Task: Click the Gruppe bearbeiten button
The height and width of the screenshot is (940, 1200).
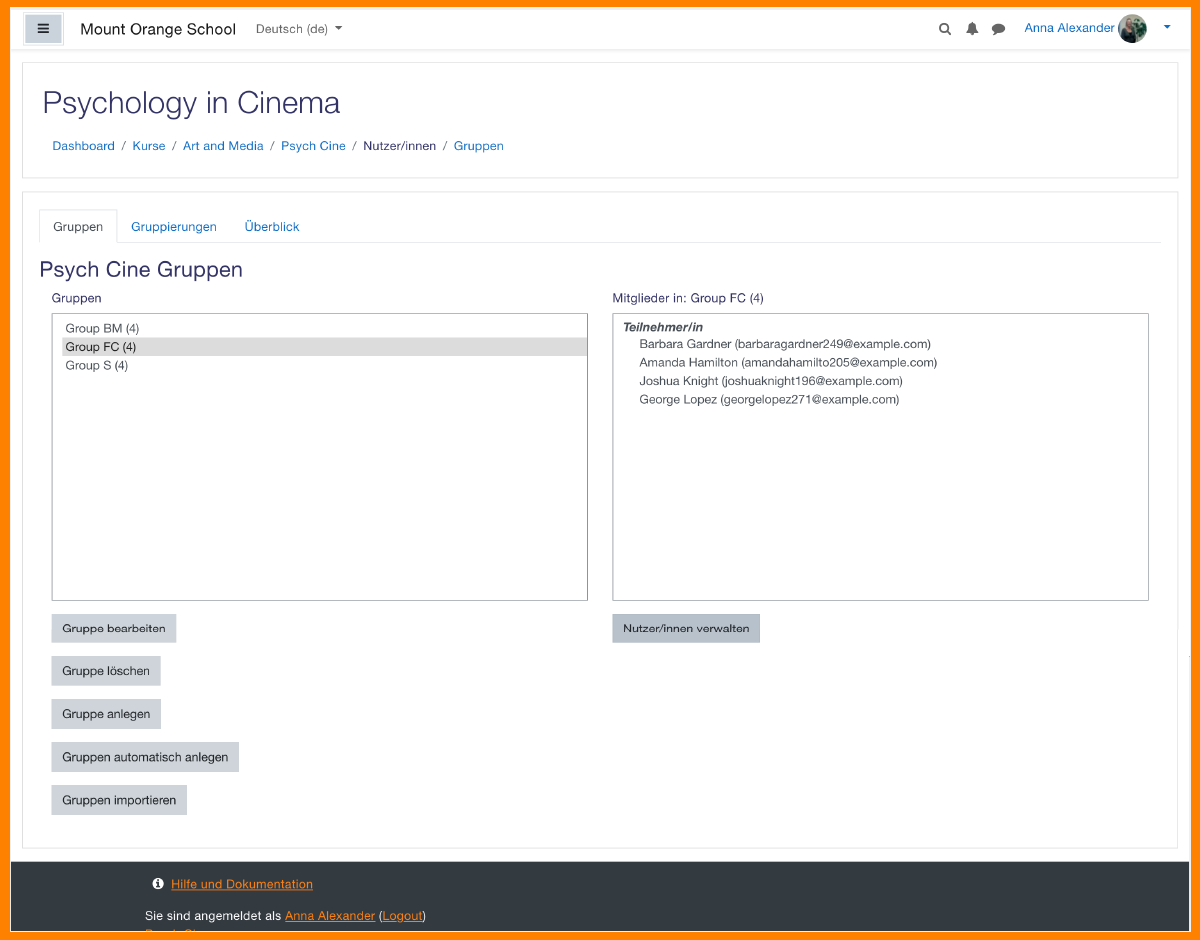Action: coord(114,629)
